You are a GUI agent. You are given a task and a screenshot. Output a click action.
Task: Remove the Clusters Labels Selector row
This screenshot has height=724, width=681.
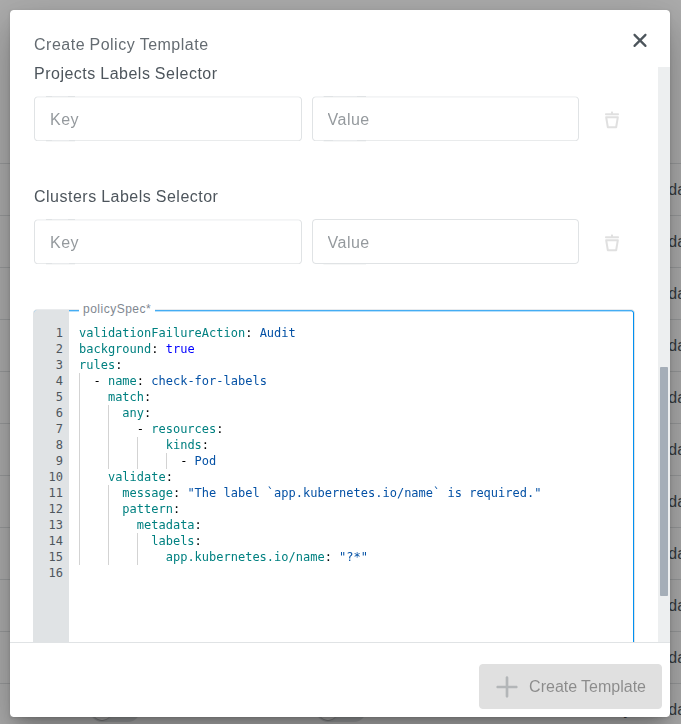click(612, 243)
